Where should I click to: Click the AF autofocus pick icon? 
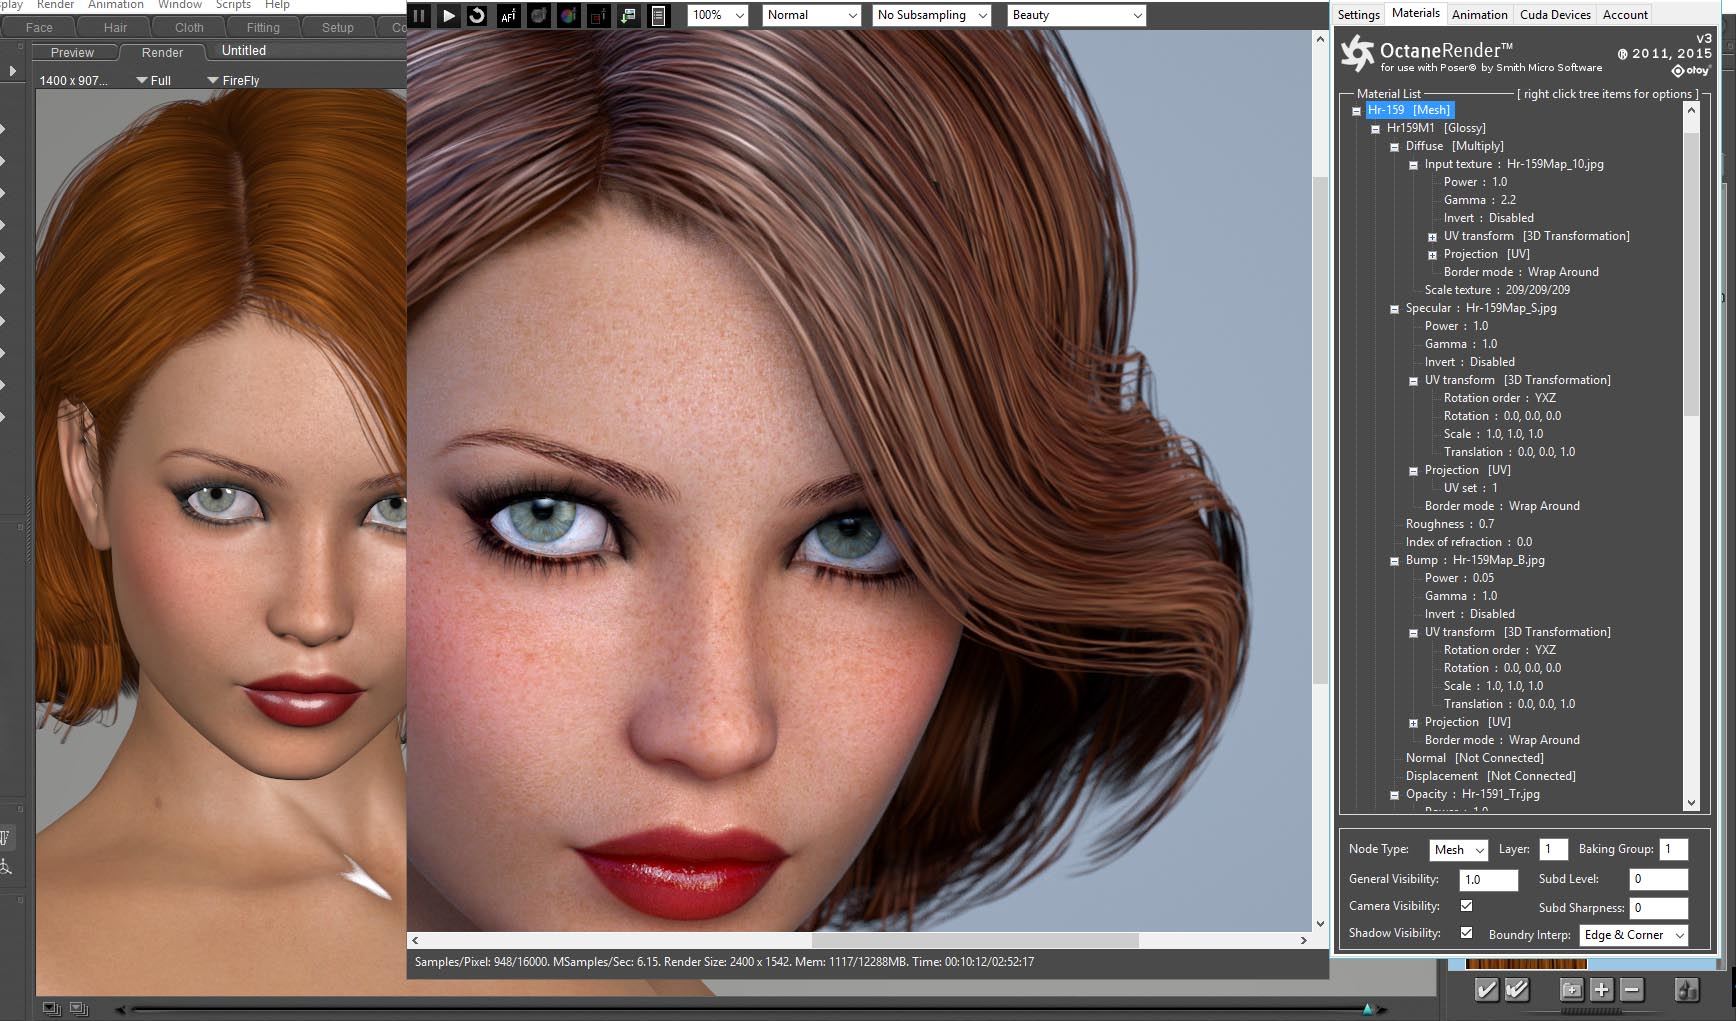tap(509, 15)
